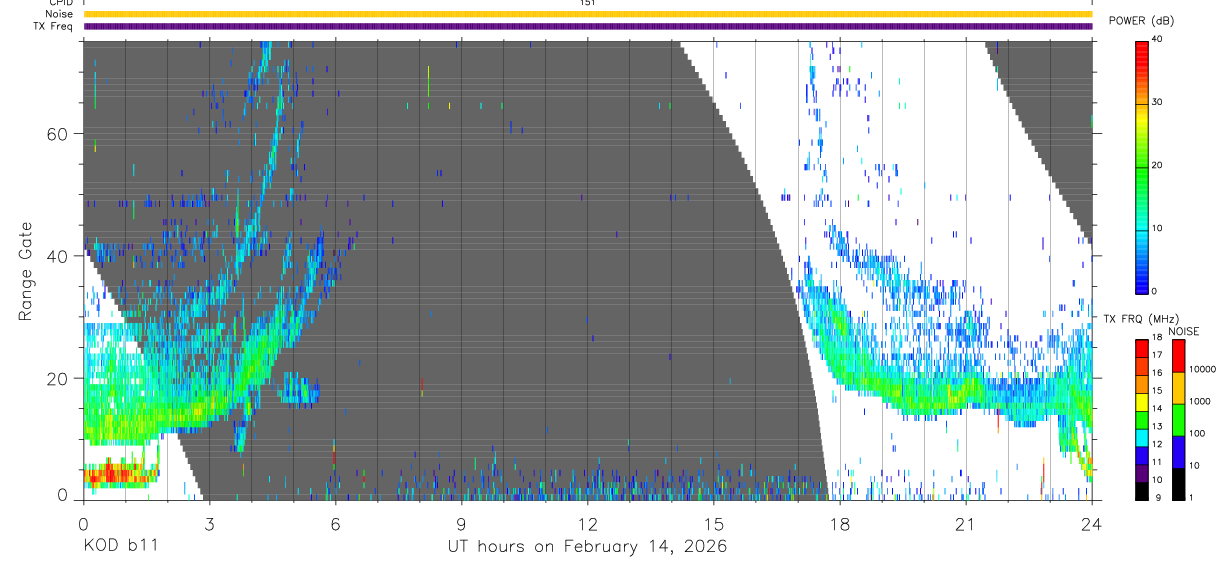Click the '13' label on TX FRQ legend

(1158, 427)
